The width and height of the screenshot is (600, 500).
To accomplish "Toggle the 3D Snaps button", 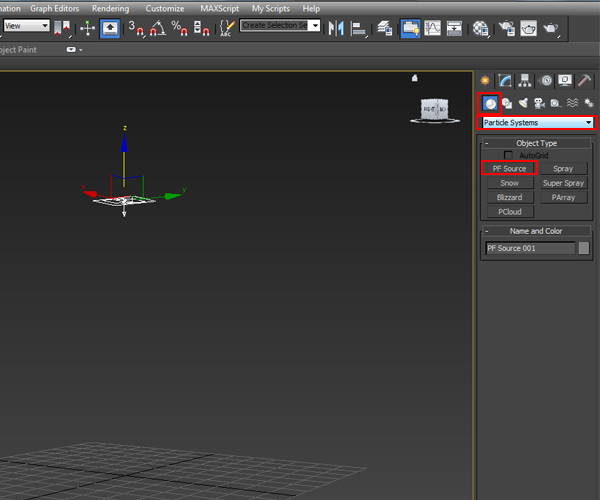I will (x=136, y=28).
